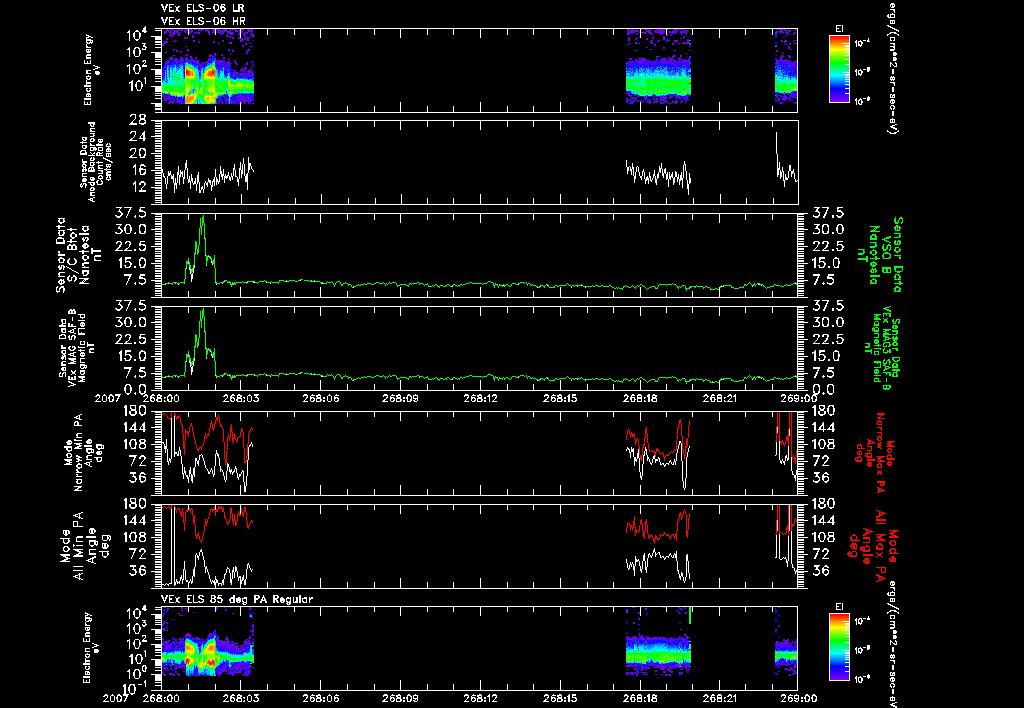This screenshot has width=1024, height=708.
Task: Select the 'VEx ELS-06 LR' title text
Action: 203,8
